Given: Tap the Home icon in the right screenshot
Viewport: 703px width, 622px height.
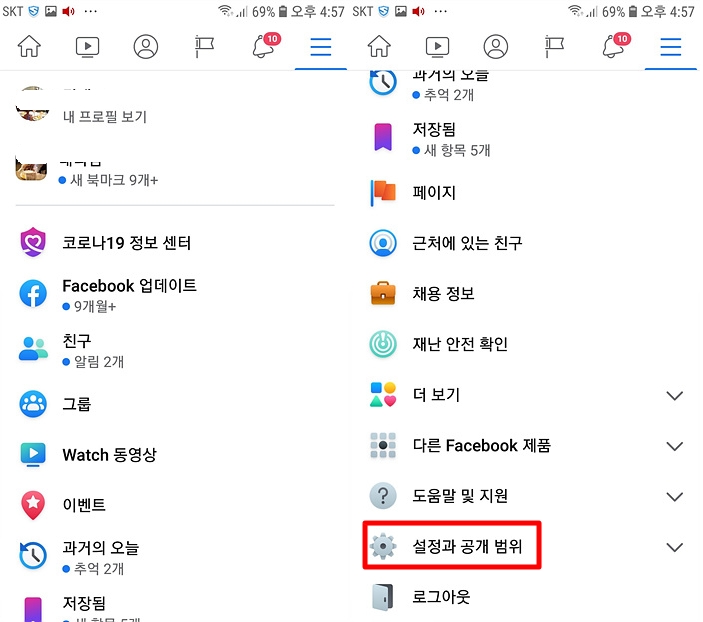Looking at the screenshot, I should (x=379, y=46).
